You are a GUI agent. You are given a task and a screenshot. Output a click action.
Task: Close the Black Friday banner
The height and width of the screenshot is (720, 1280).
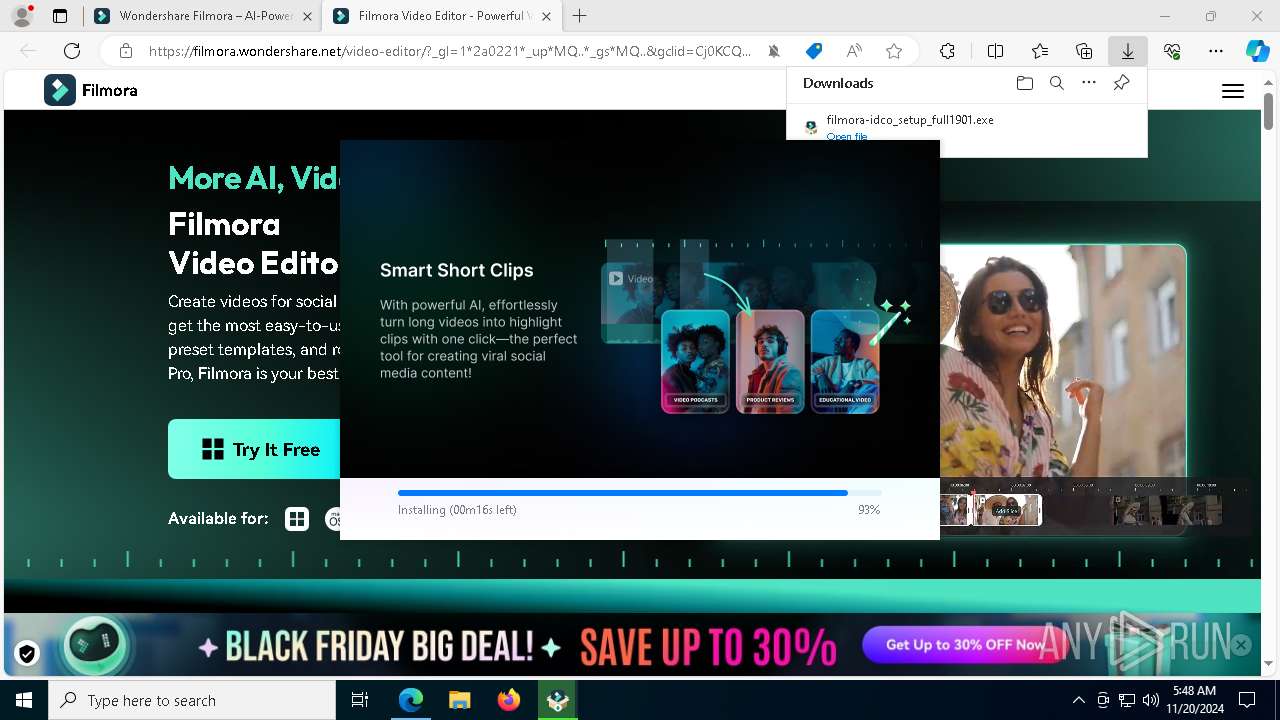(1241, 645)
